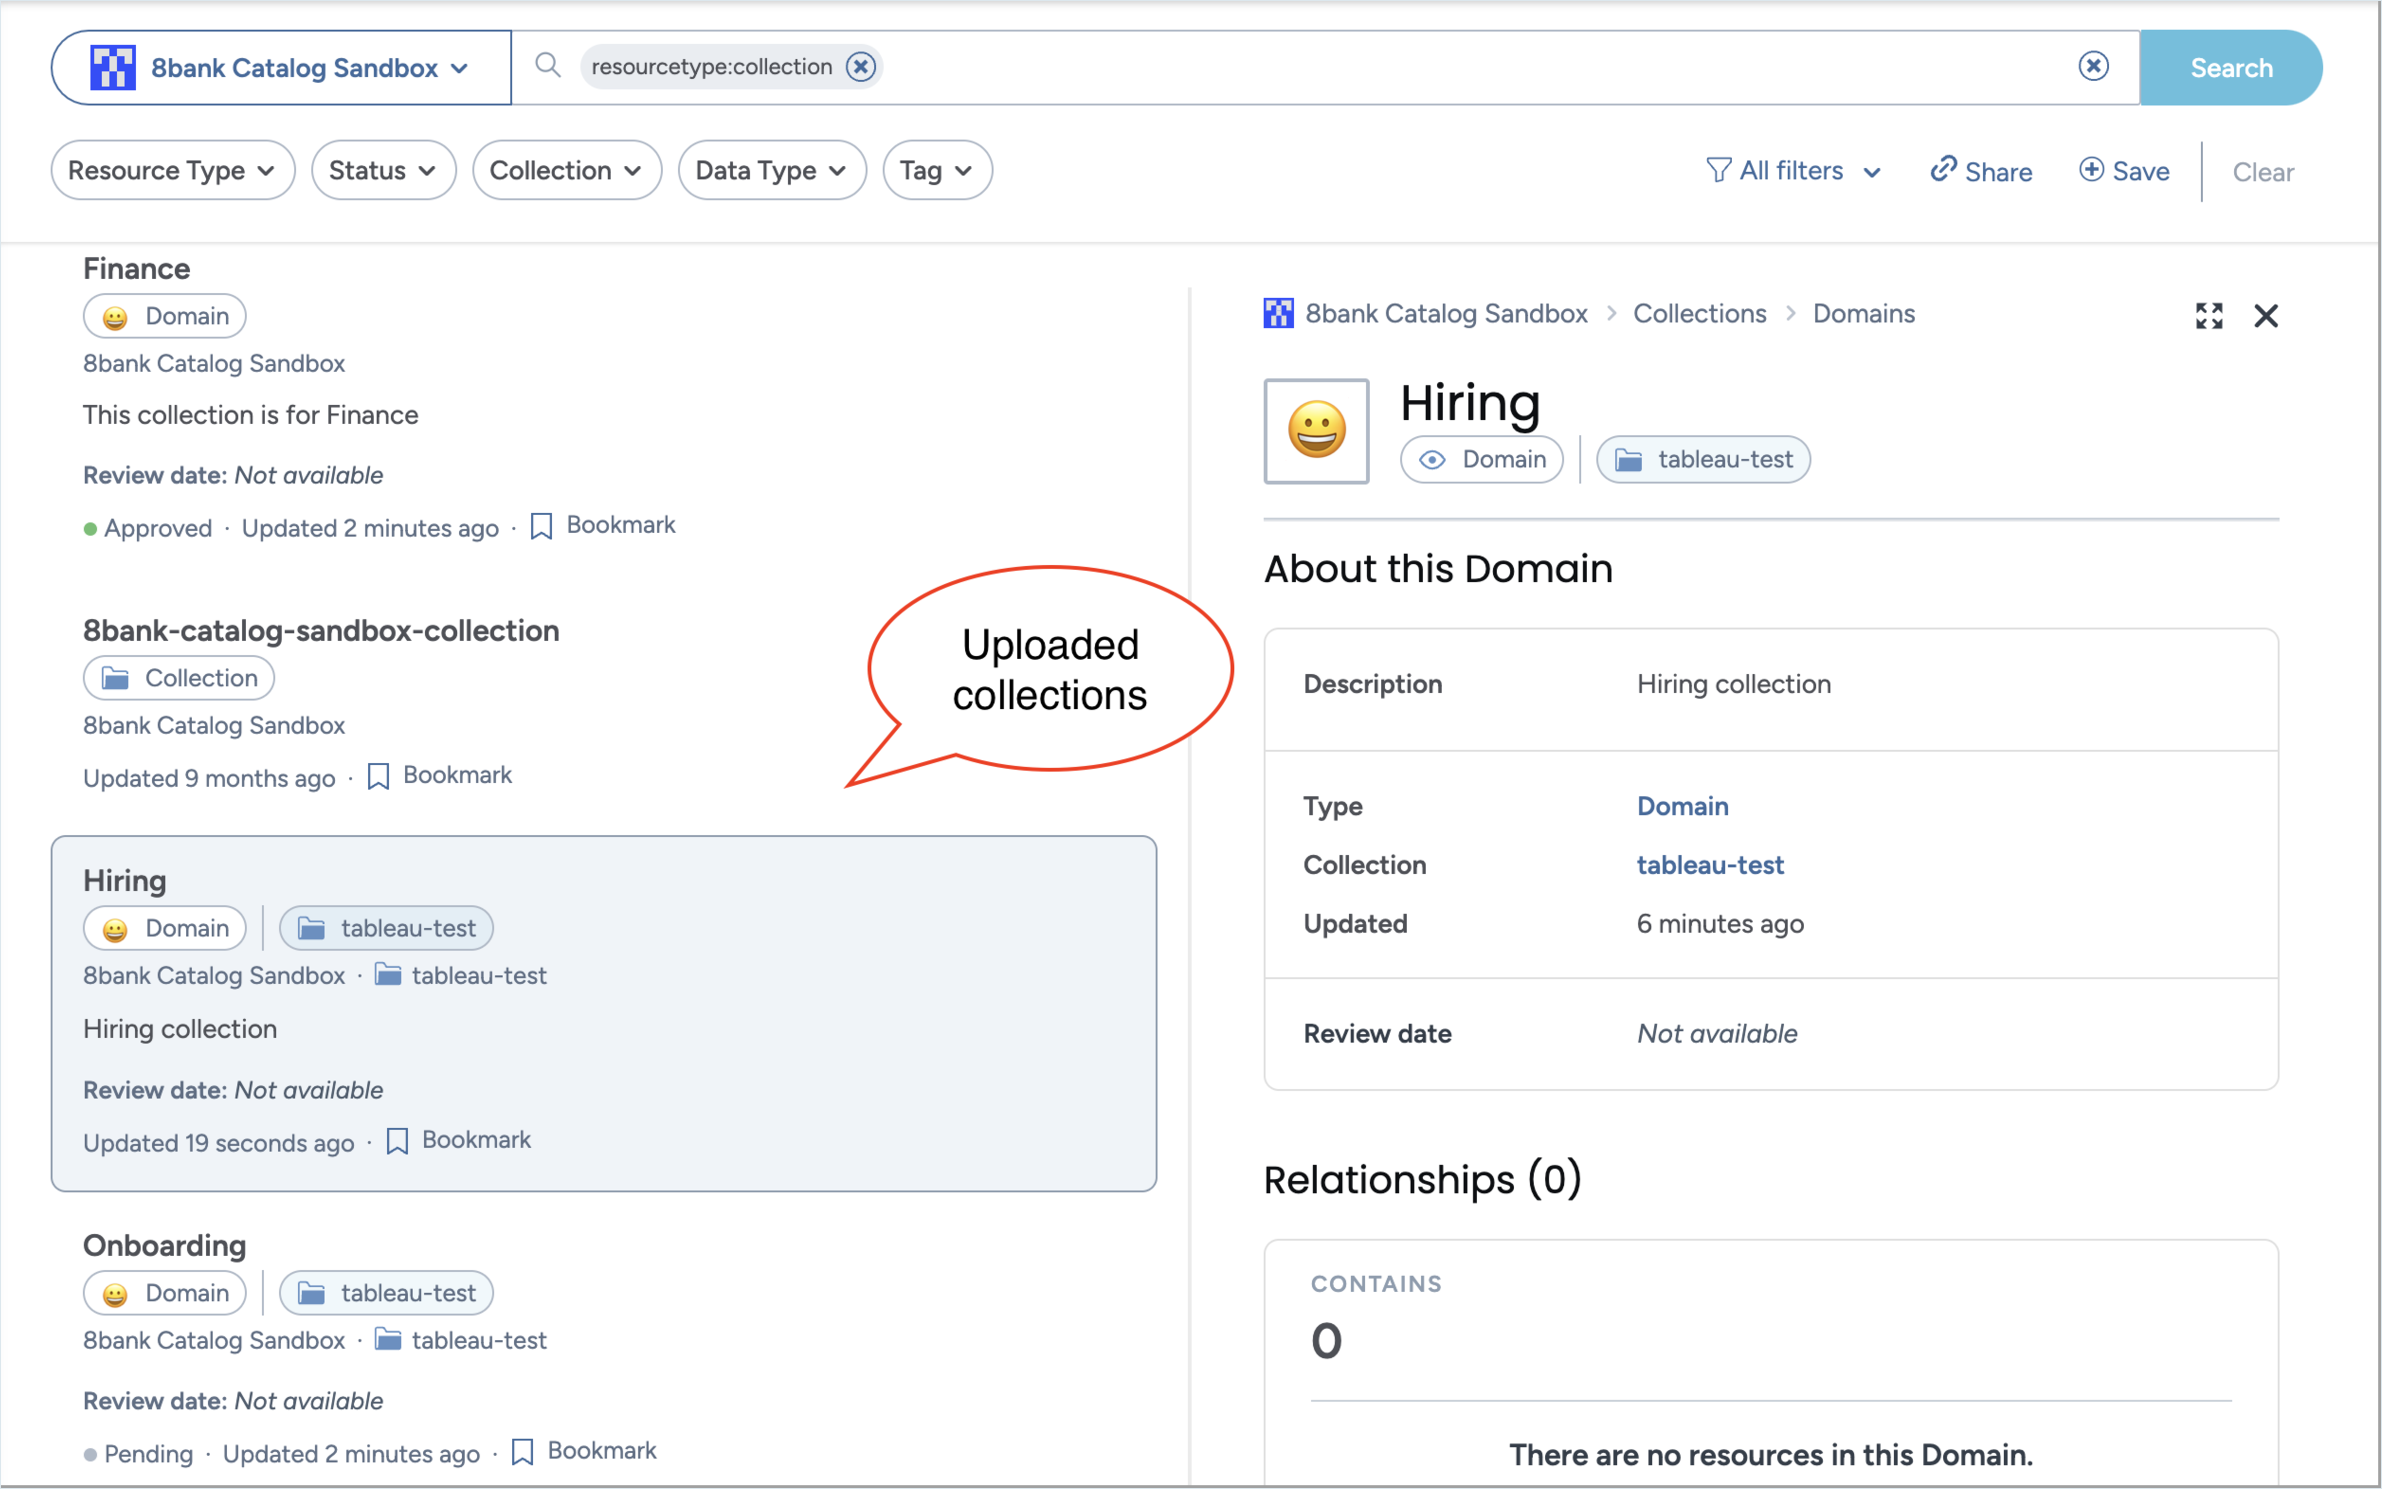Screen dimensions: 2382x1489
Task: Open the Status filter dropdown
Action: coord(383,170)
